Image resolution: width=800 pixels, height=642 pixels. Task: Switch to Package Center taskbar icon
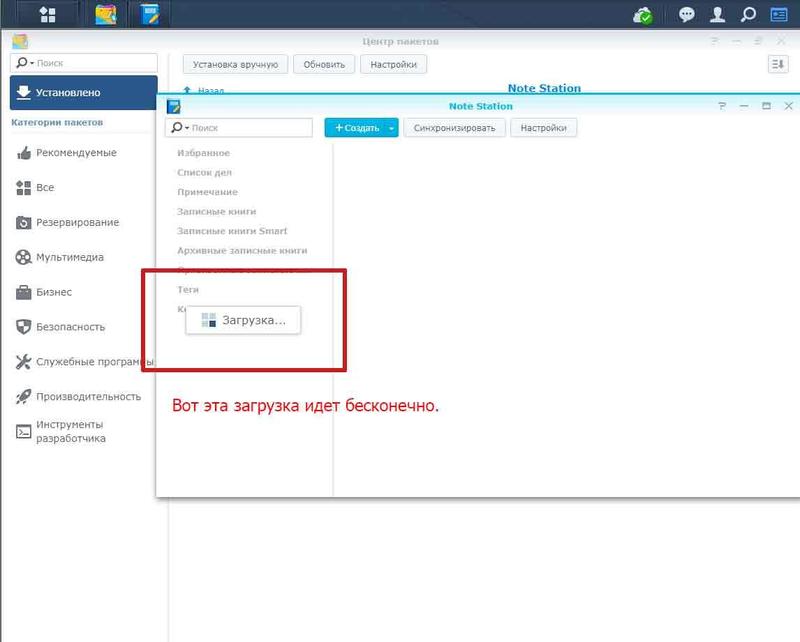pos(106,14)
